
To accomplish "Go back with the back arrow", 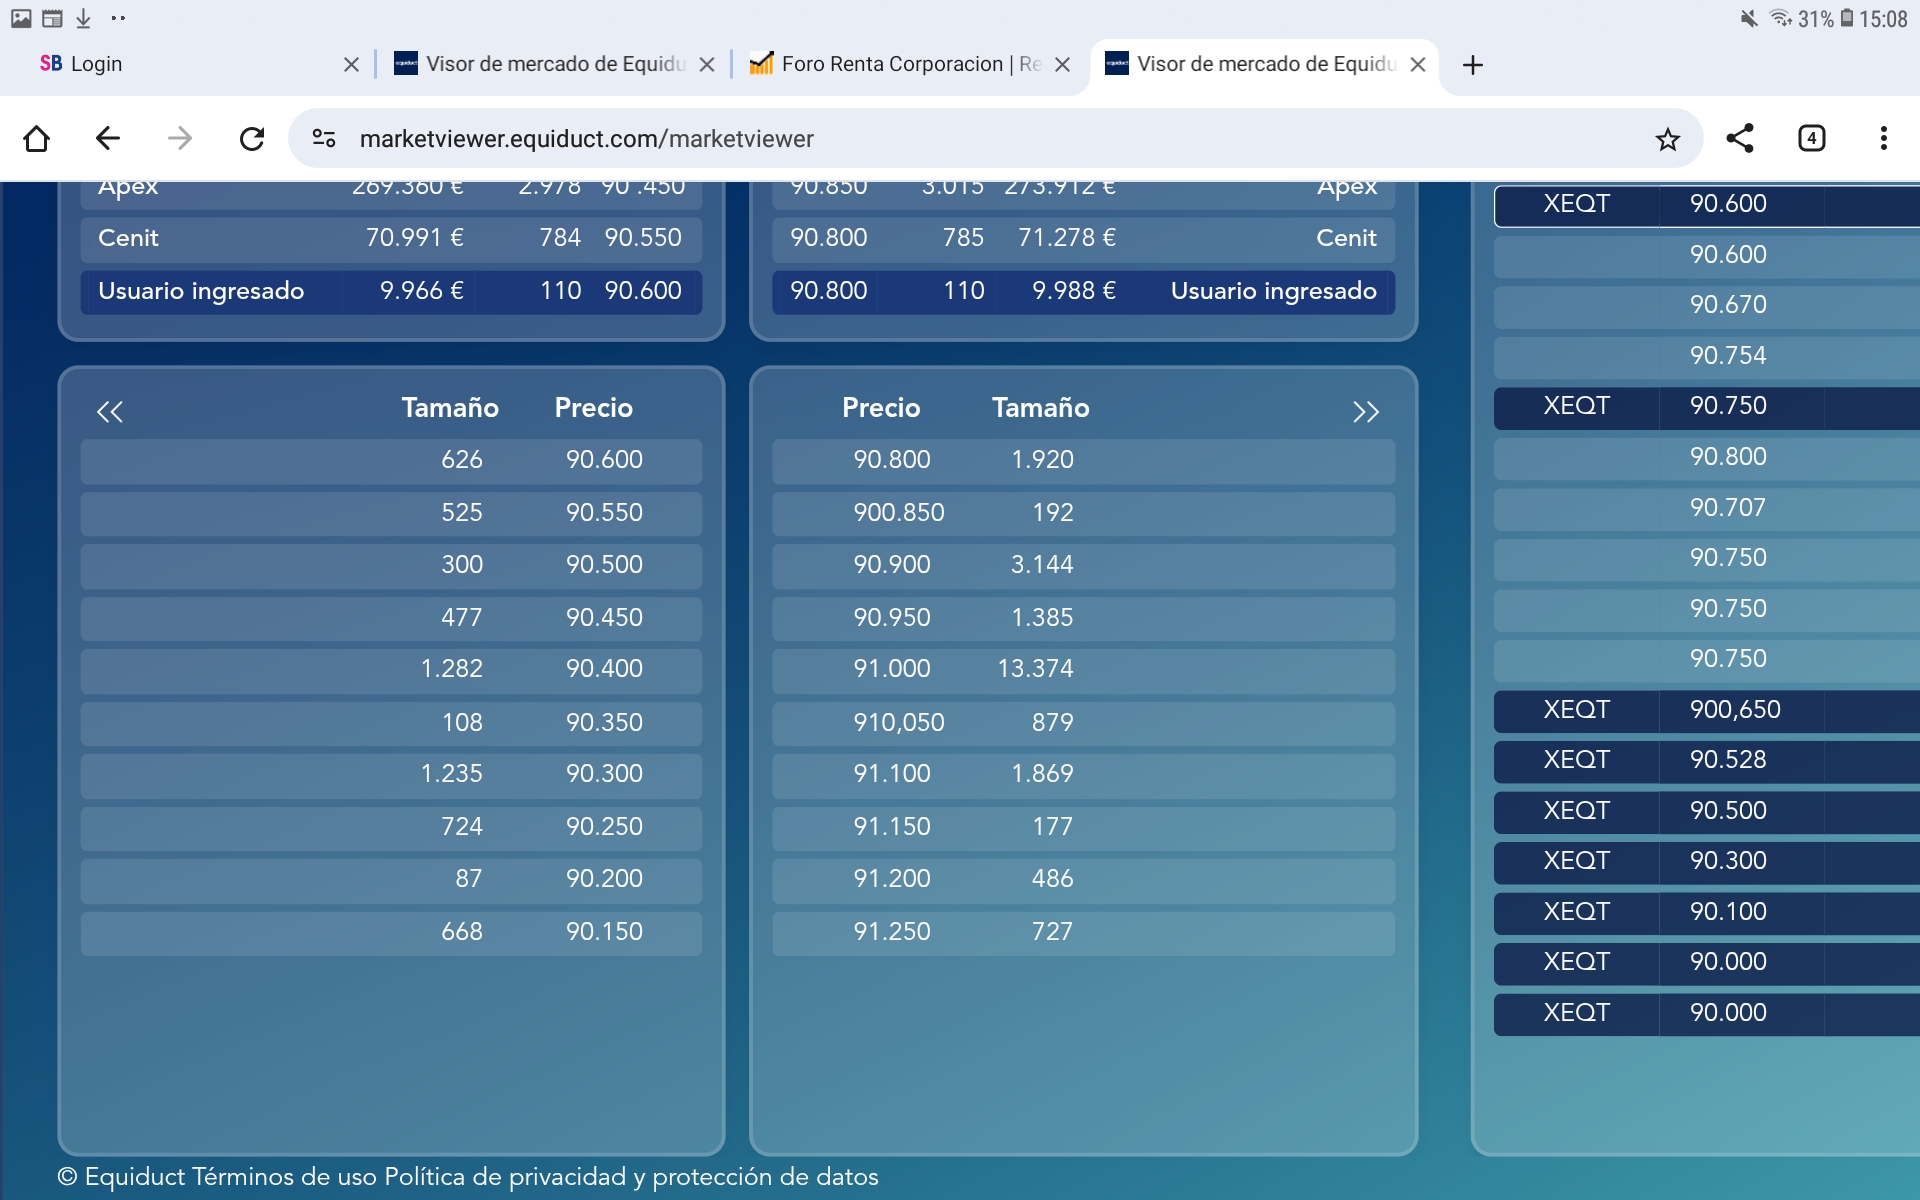I will click(x=107, y=138).
